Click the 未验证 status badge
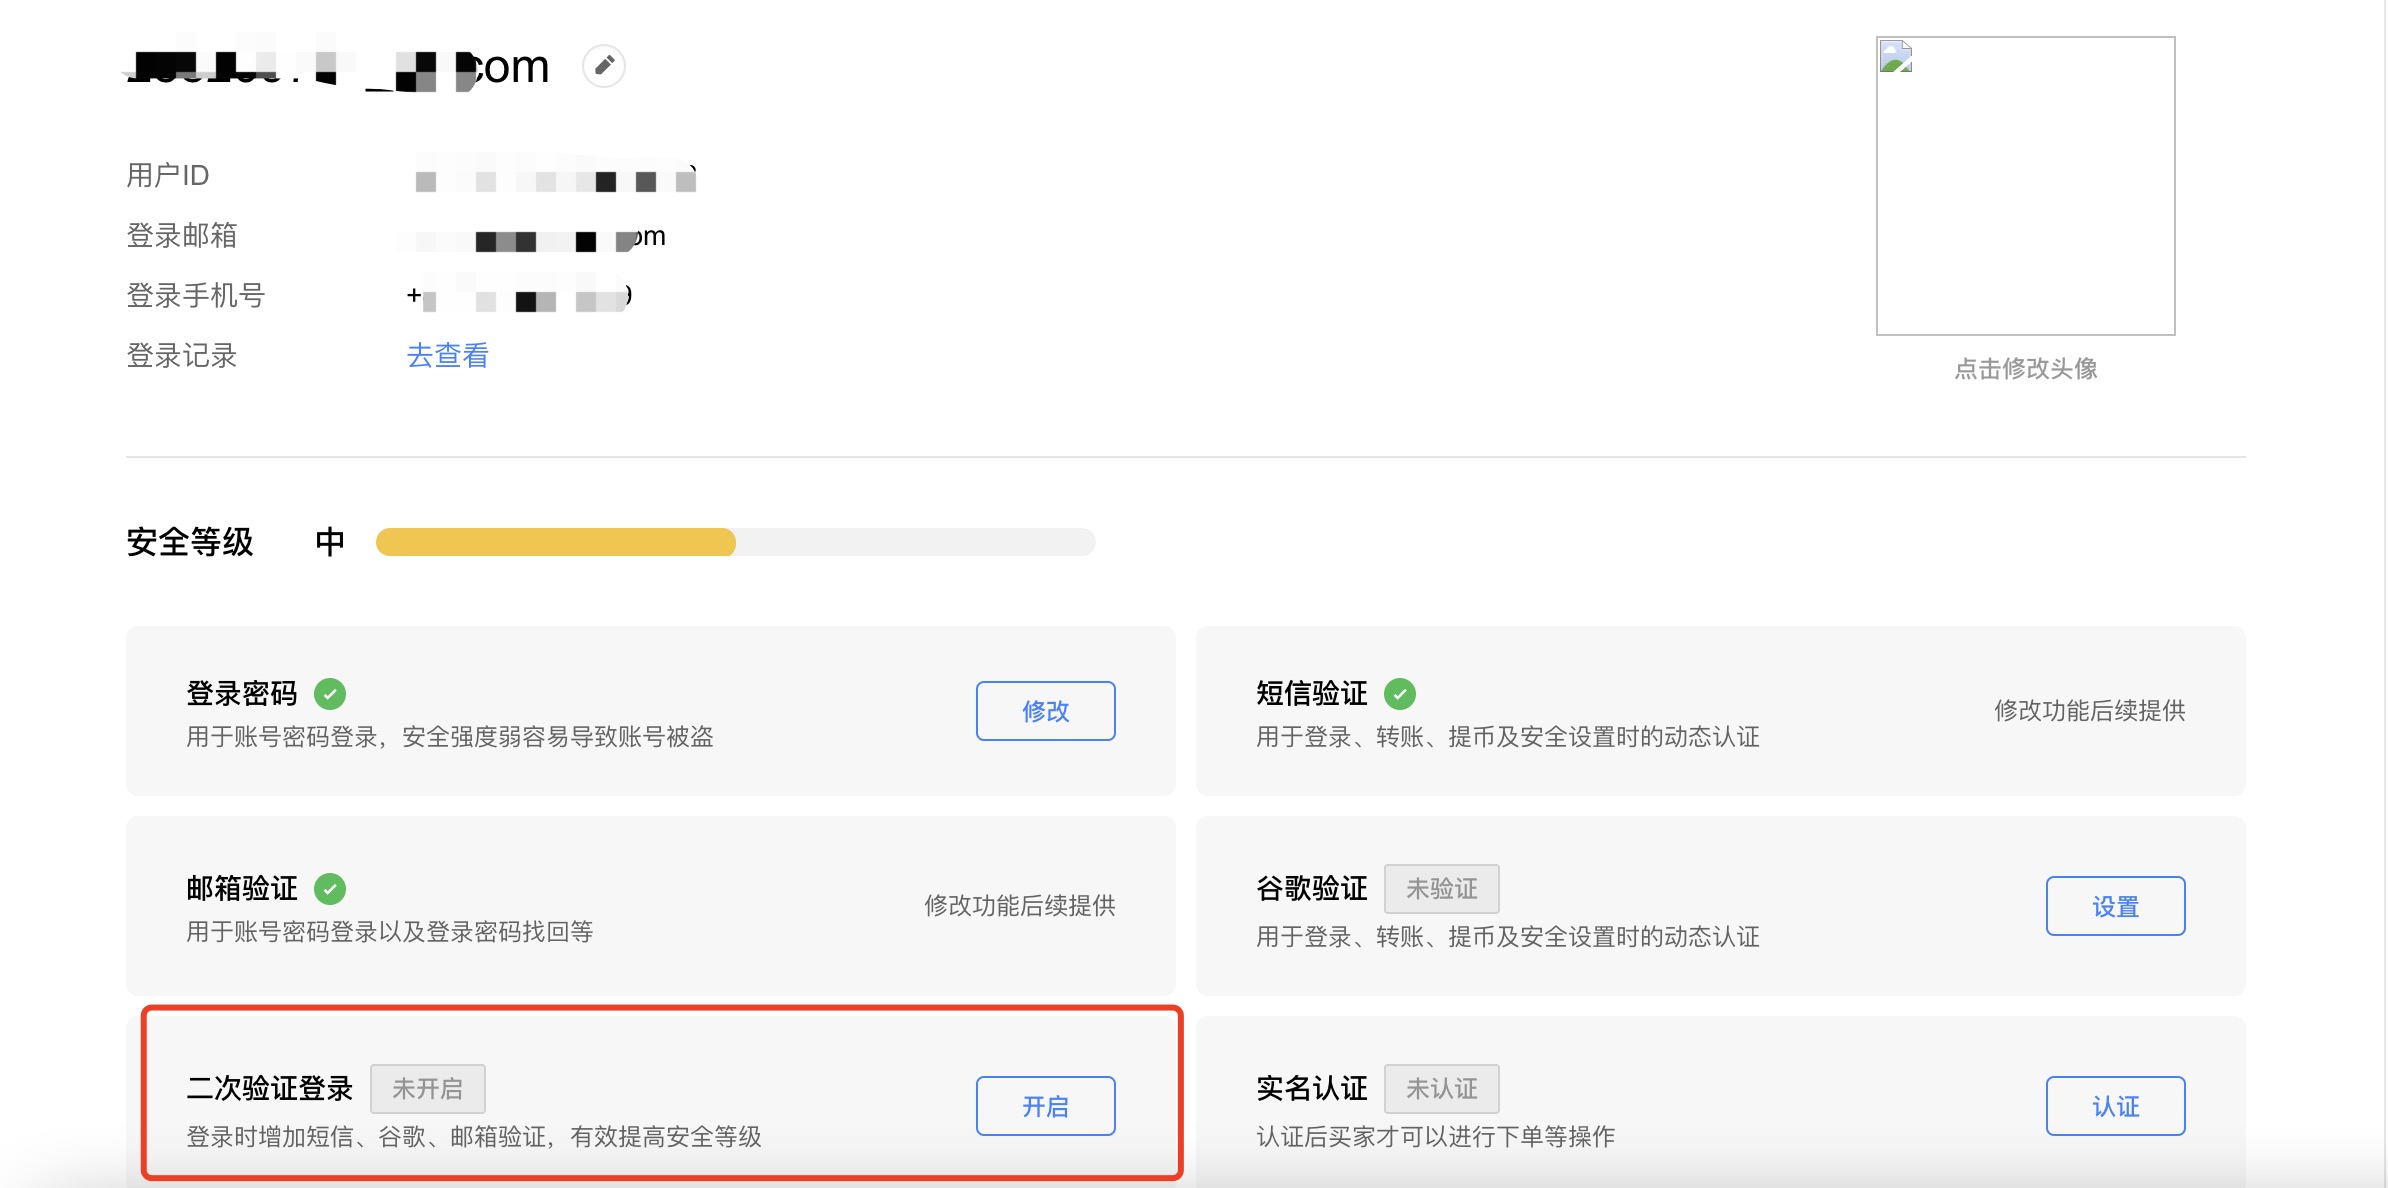 [1442, 888]
